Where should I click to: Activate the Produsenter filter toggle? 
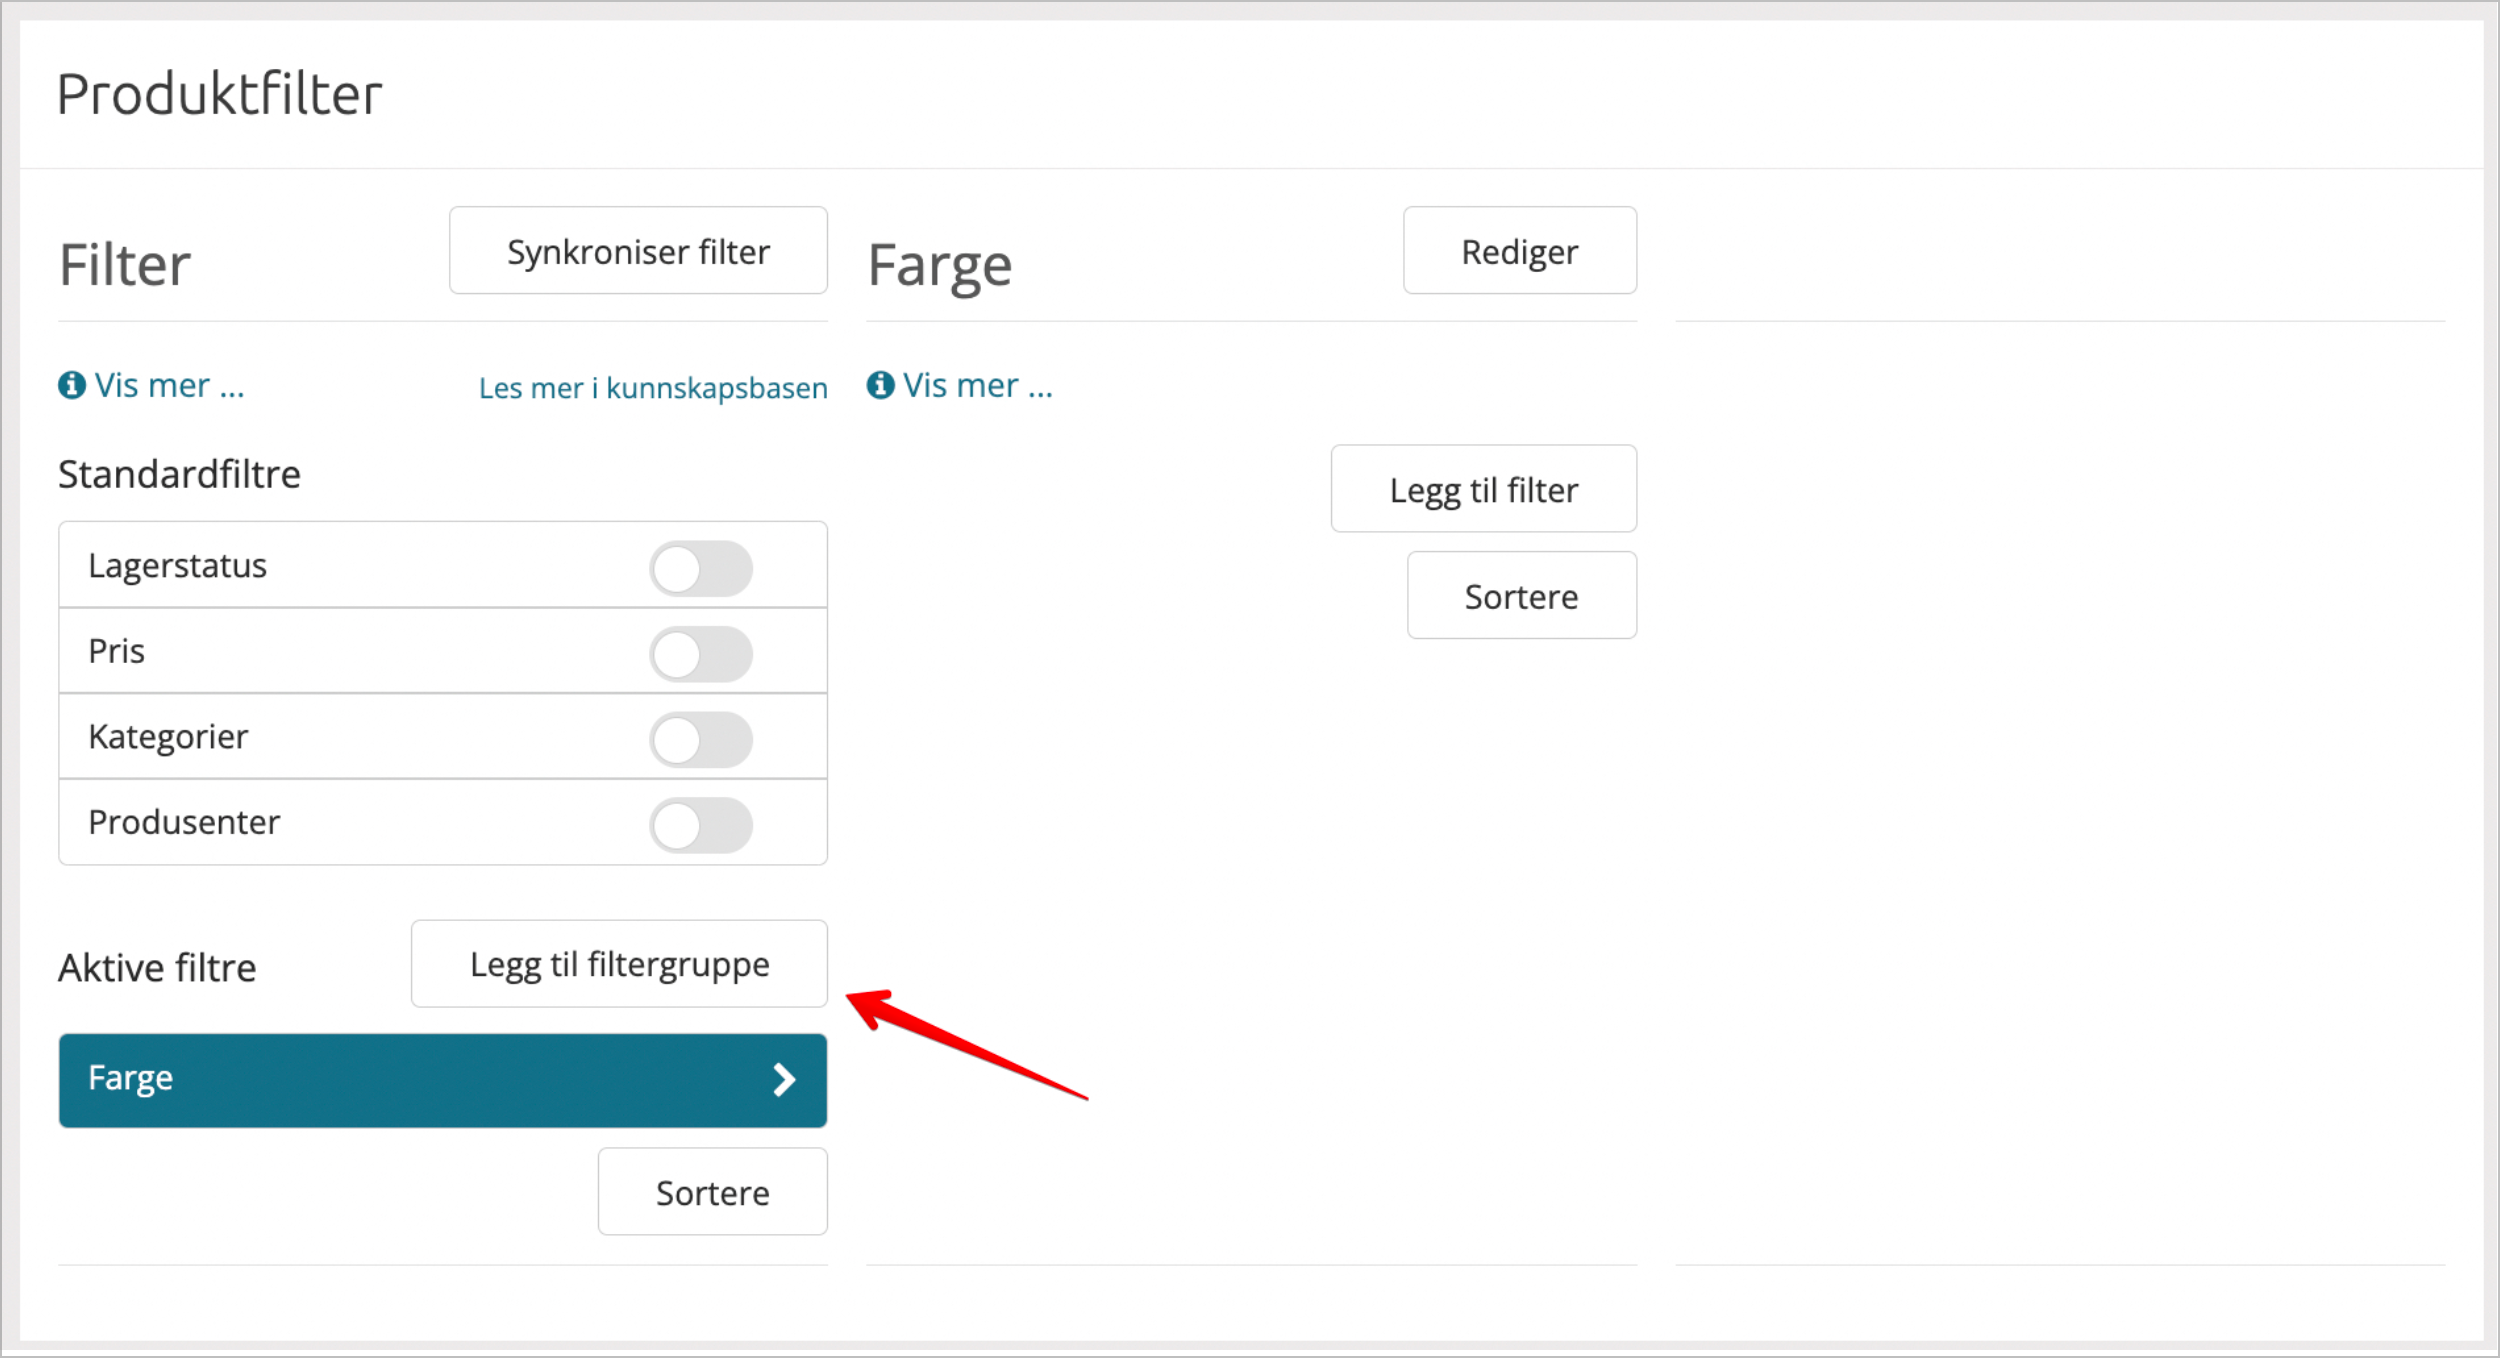[700, 825]
